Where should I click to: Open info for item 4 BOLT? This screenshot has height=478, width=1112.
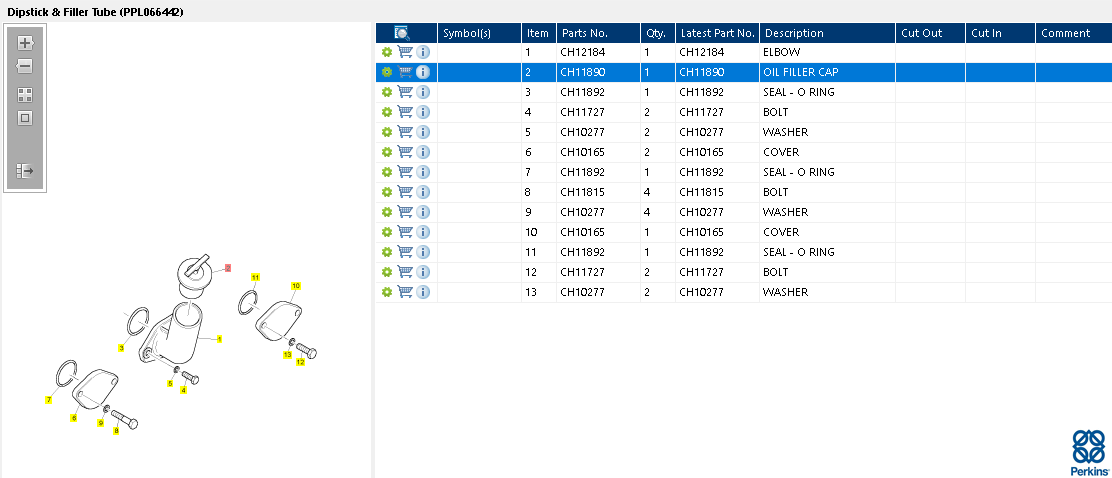point(423,112)
